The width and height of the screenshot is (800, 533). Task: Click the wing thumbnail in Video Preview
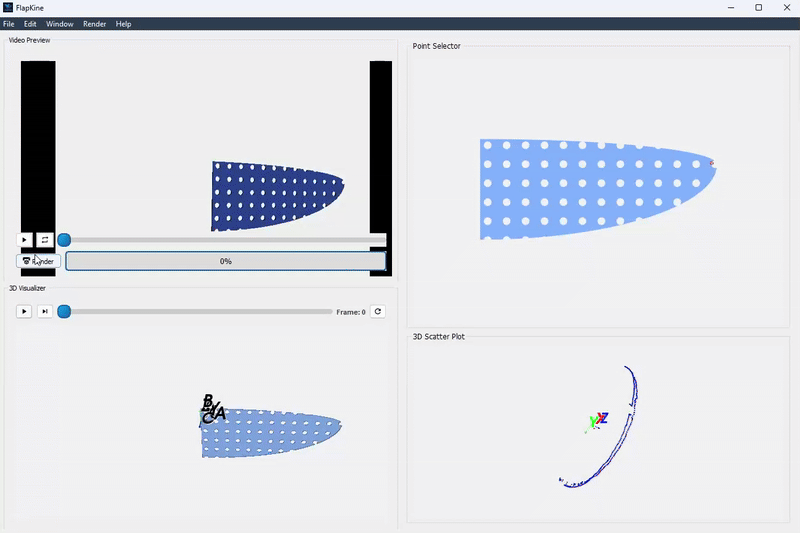point(276,195)
